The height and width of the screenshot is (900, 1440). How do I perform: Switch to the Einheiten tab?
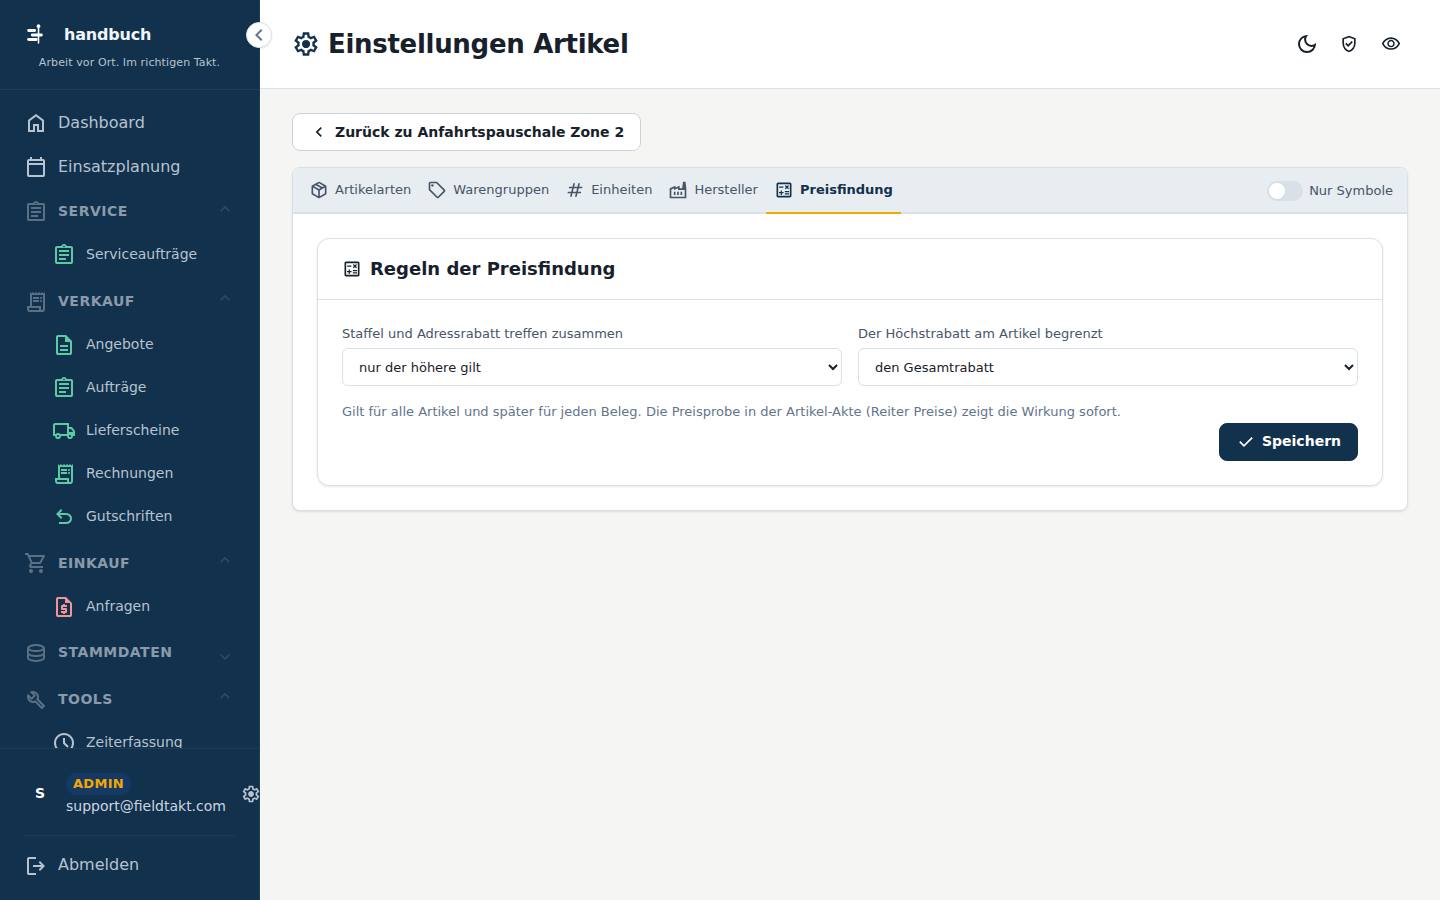tap(609, 190)
